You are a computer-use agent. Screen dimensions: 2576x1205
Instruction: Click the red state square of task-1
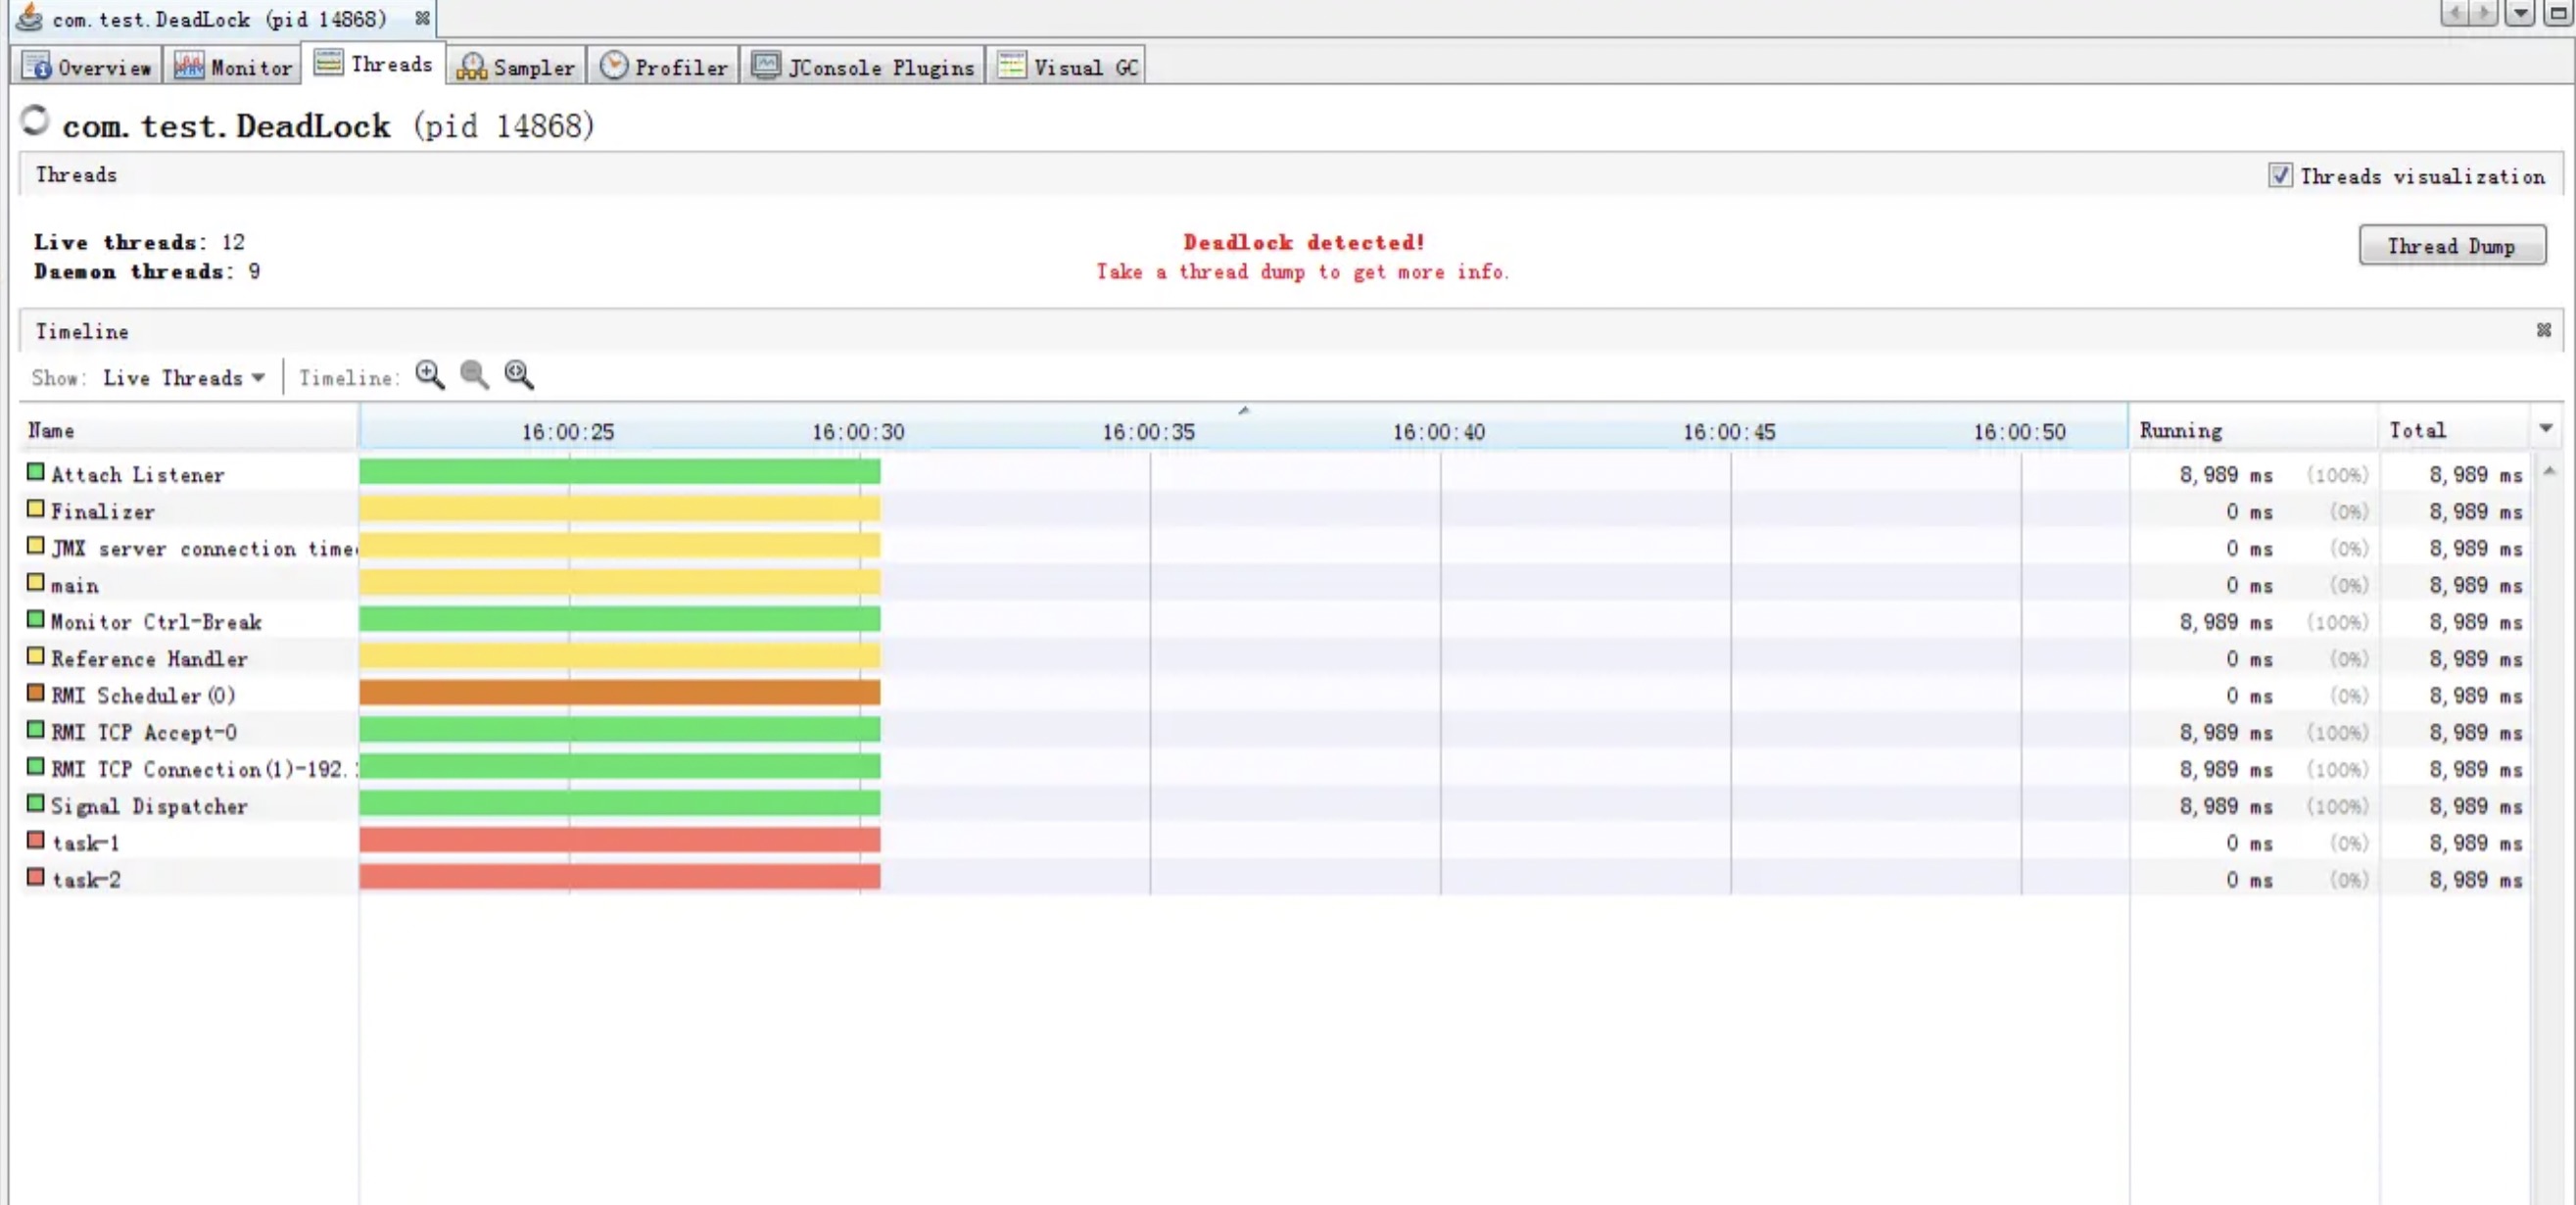pos(36,840)
